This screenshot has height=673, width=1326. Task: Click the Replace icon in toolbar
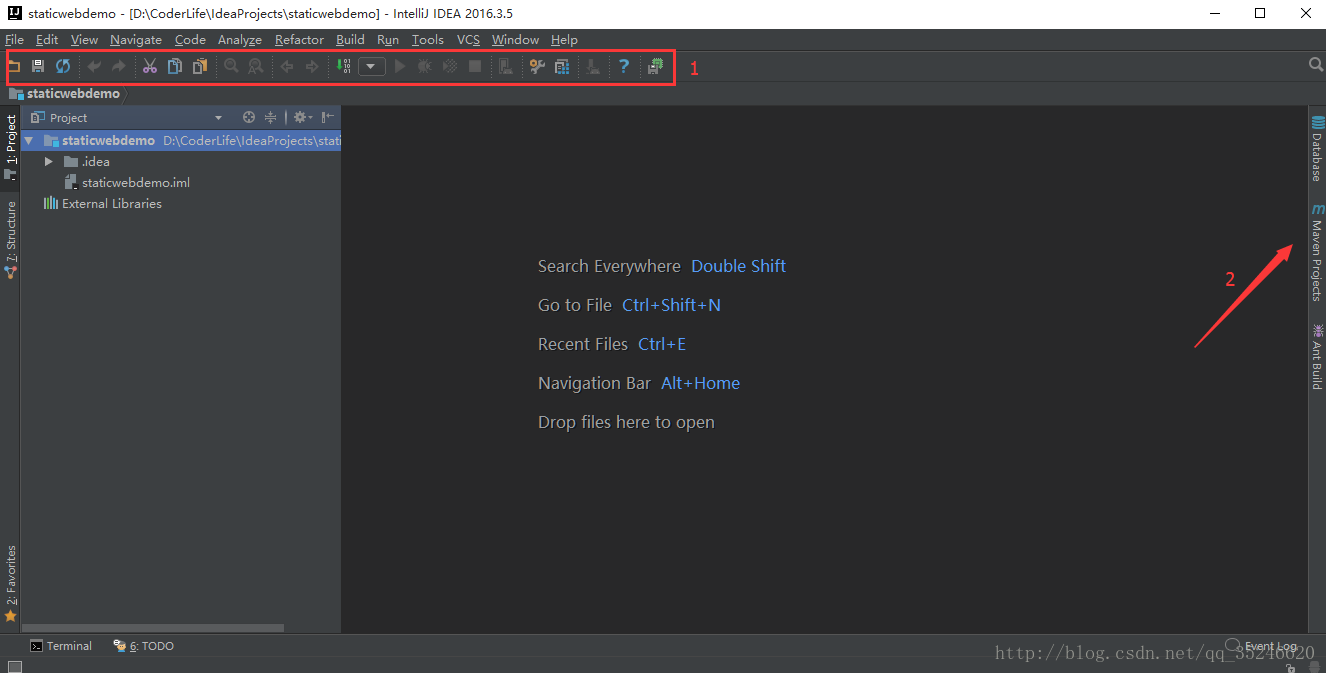[256, 66]
